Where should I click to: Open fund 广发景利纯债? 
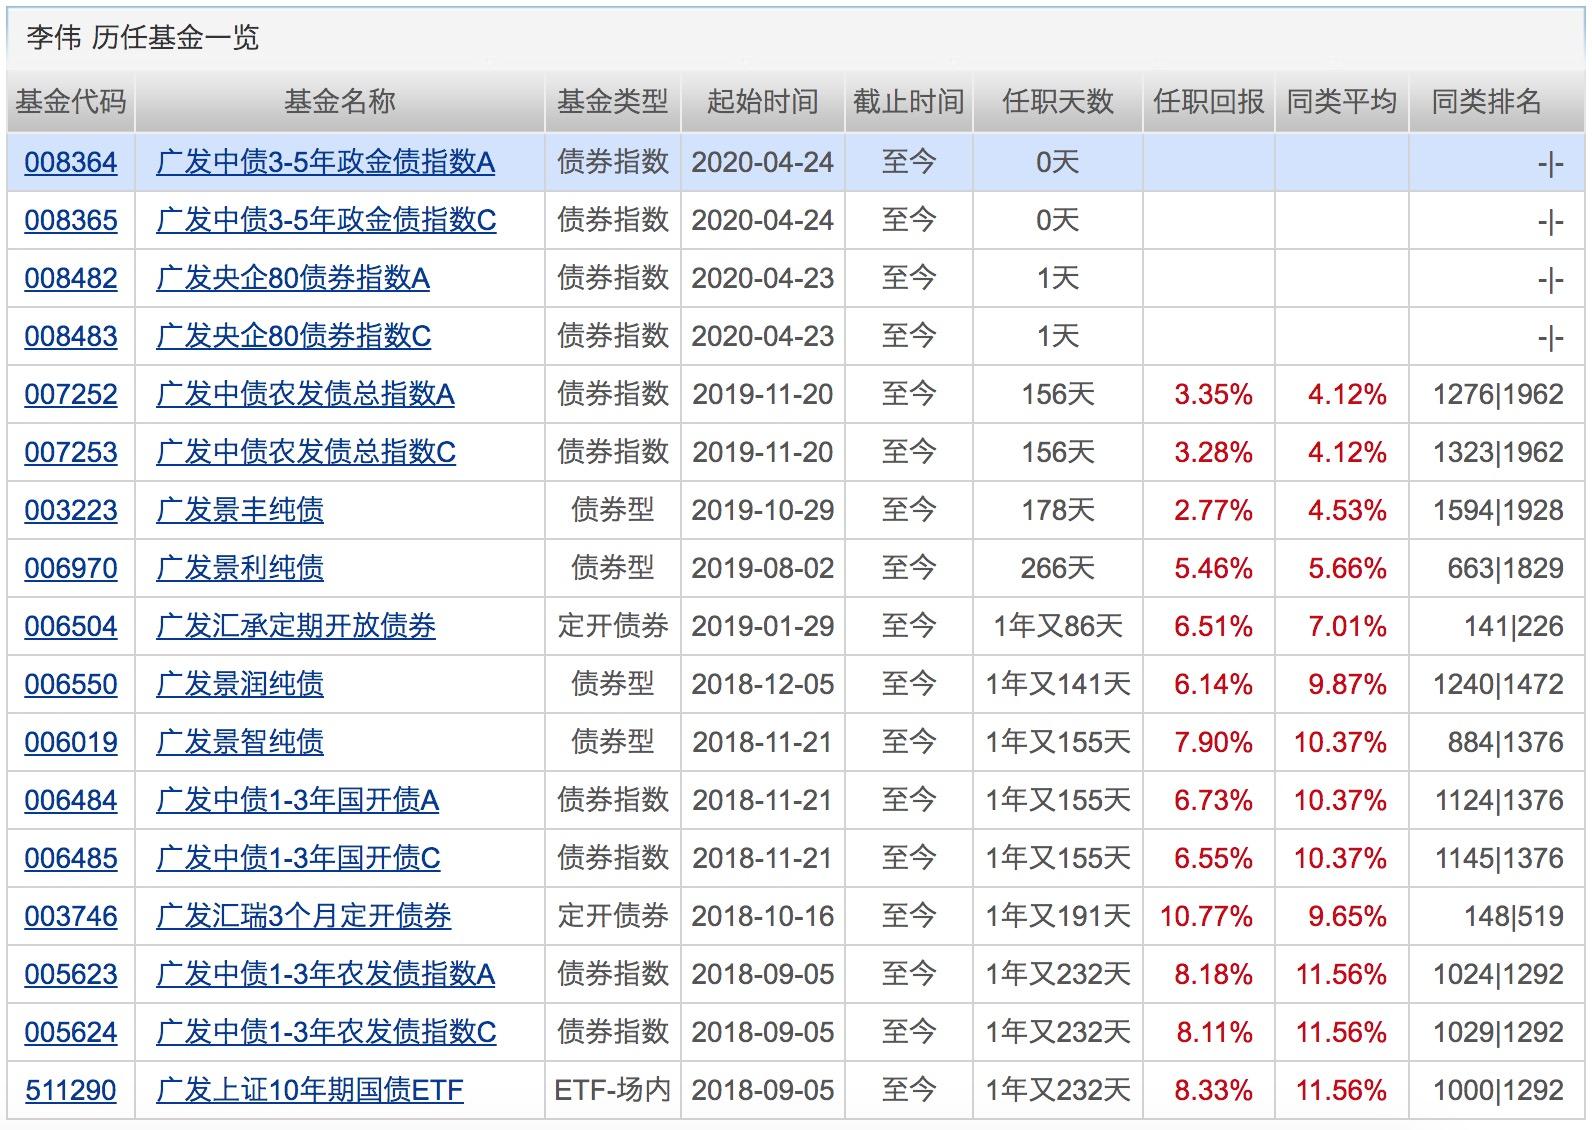[240, 568]
